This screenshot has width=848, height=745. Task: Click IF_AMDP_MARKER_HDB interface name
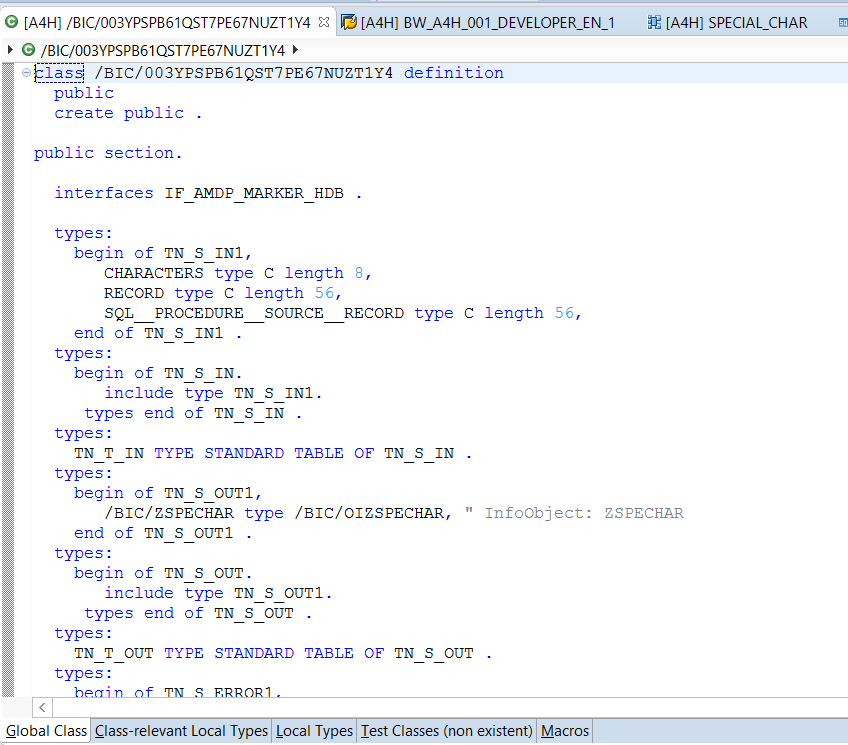click(x=254, y=193)
